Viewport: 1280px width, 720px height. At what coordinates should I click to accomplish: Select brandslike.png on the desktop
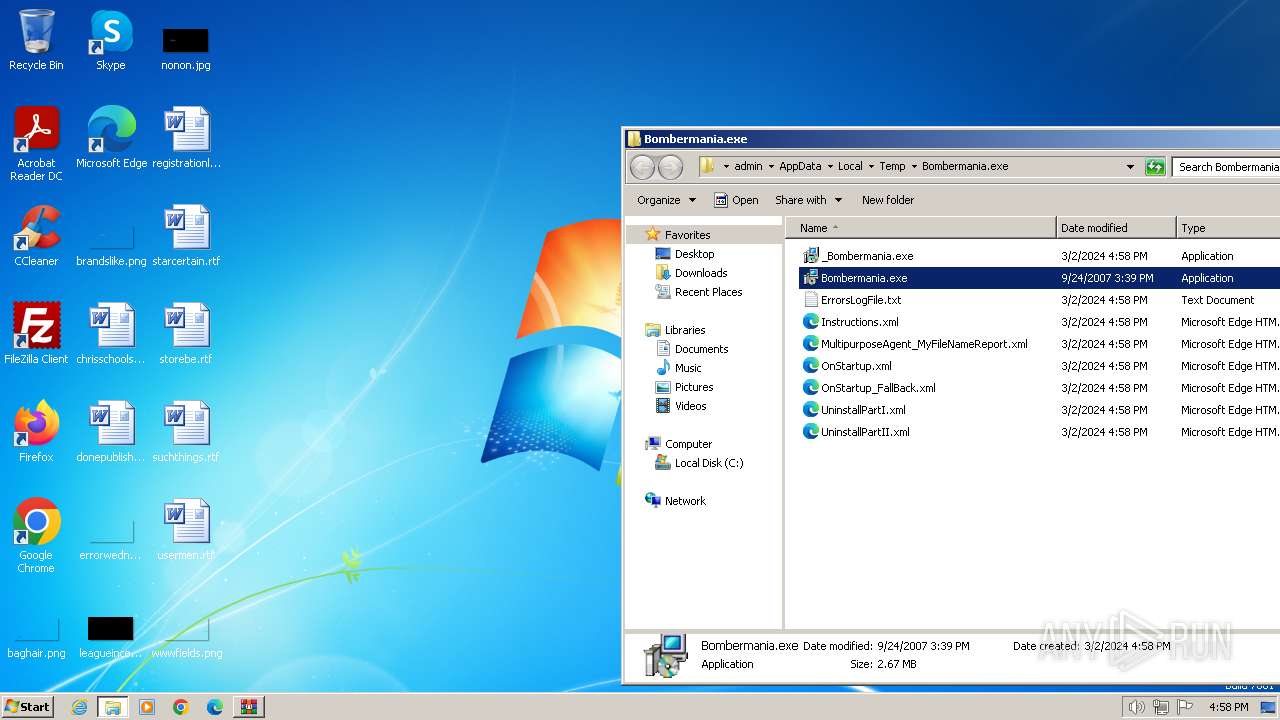(x=111, y=245)
